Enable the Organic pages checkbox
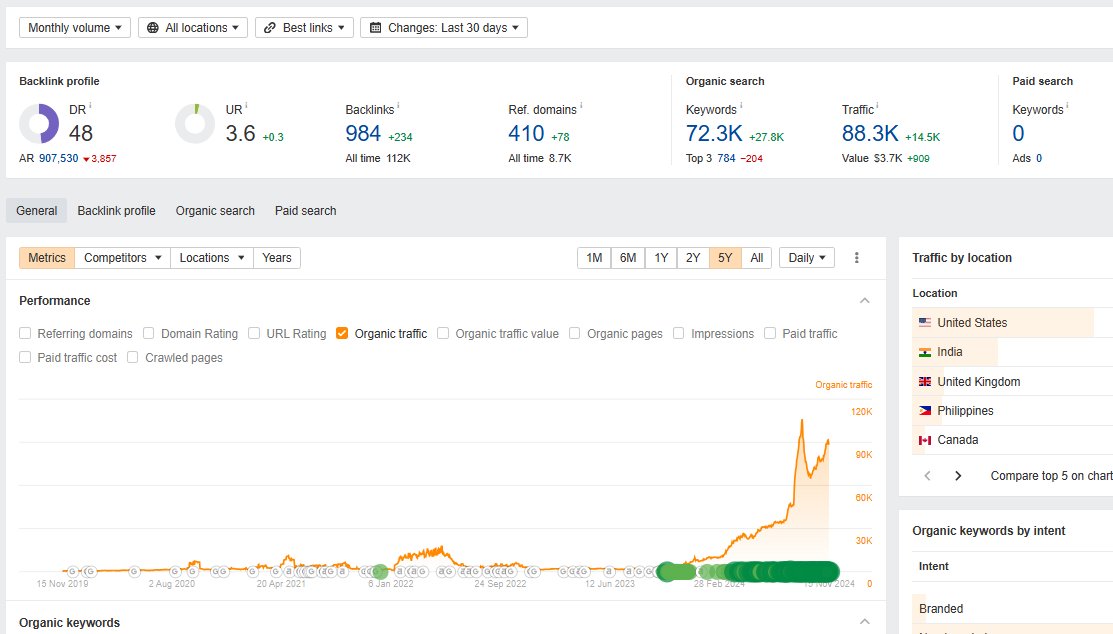 (x=574, y=333)
